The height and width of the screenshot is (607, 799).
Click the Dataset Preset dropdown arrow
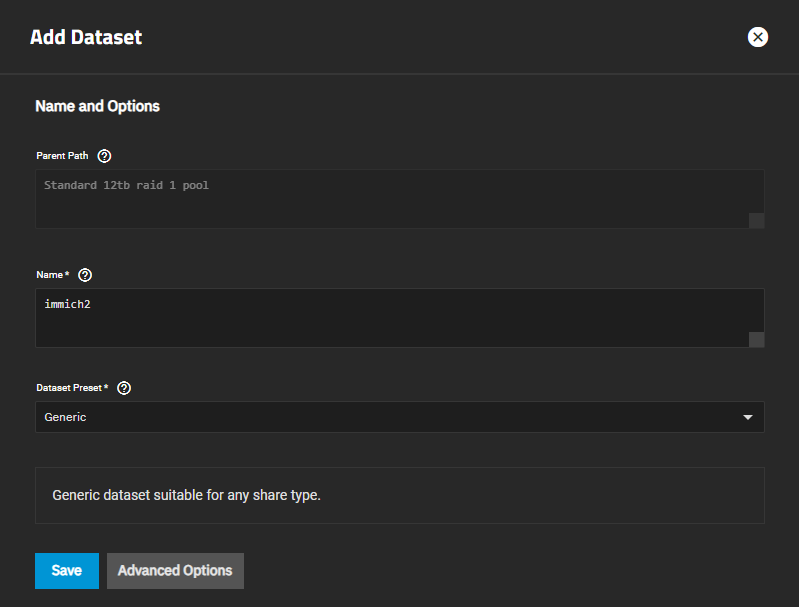click(x=748, y=418)
